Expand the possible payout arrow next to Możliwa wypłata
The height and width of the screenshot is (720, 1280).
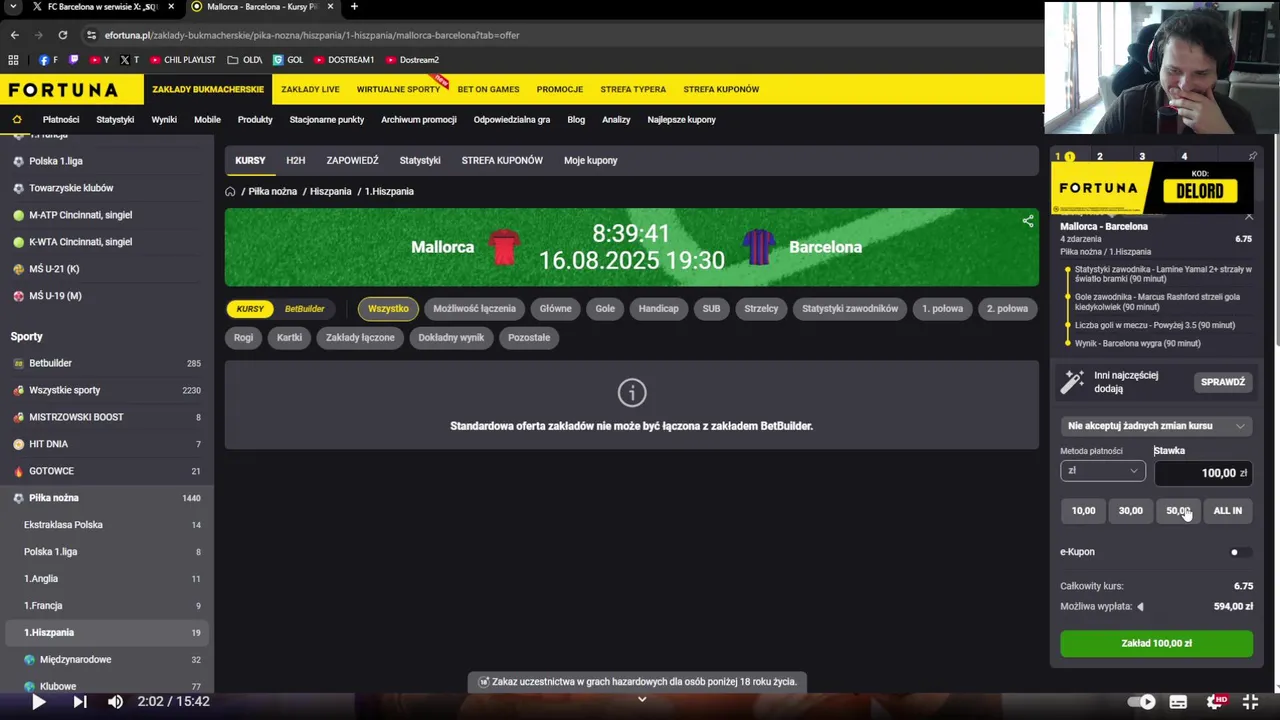1140,606
